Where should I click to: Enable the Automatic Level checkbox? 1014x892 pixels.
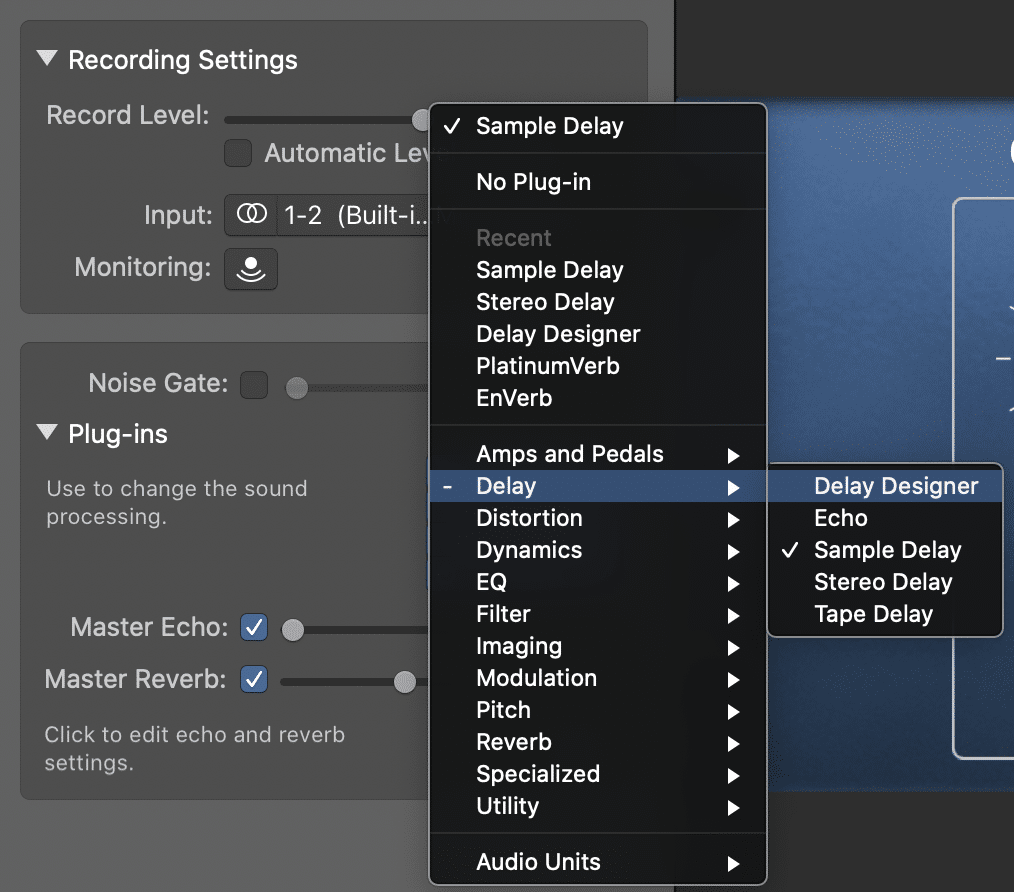(x=237, y=153)
